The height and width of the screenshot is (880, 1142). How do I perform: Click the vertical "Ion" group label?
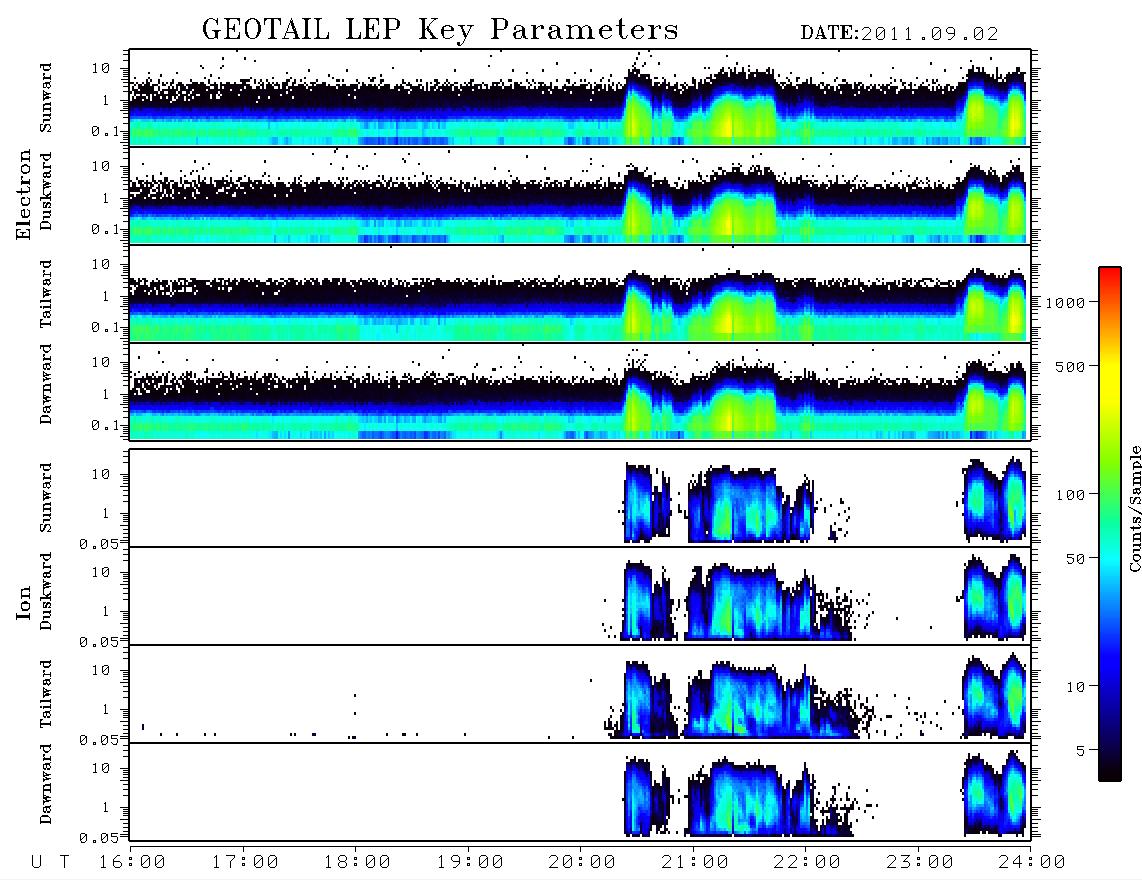pyautogui.click(x=23, y=602)
